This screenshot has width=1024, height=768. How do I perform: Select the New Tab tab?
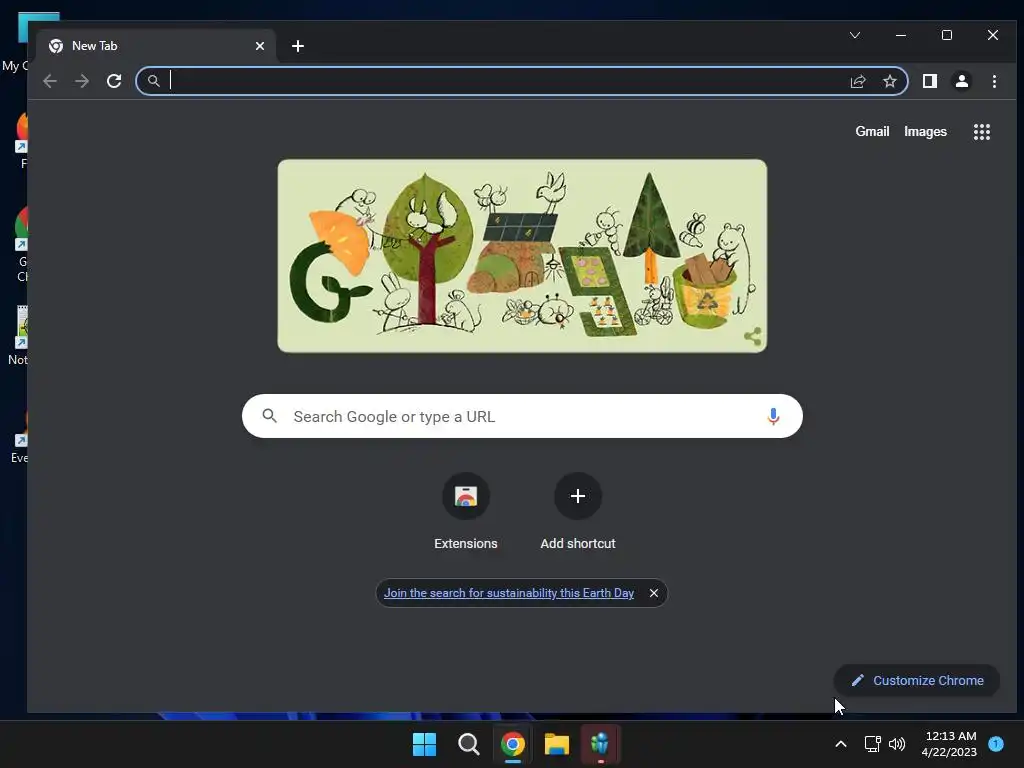click(x=156, y=46)
